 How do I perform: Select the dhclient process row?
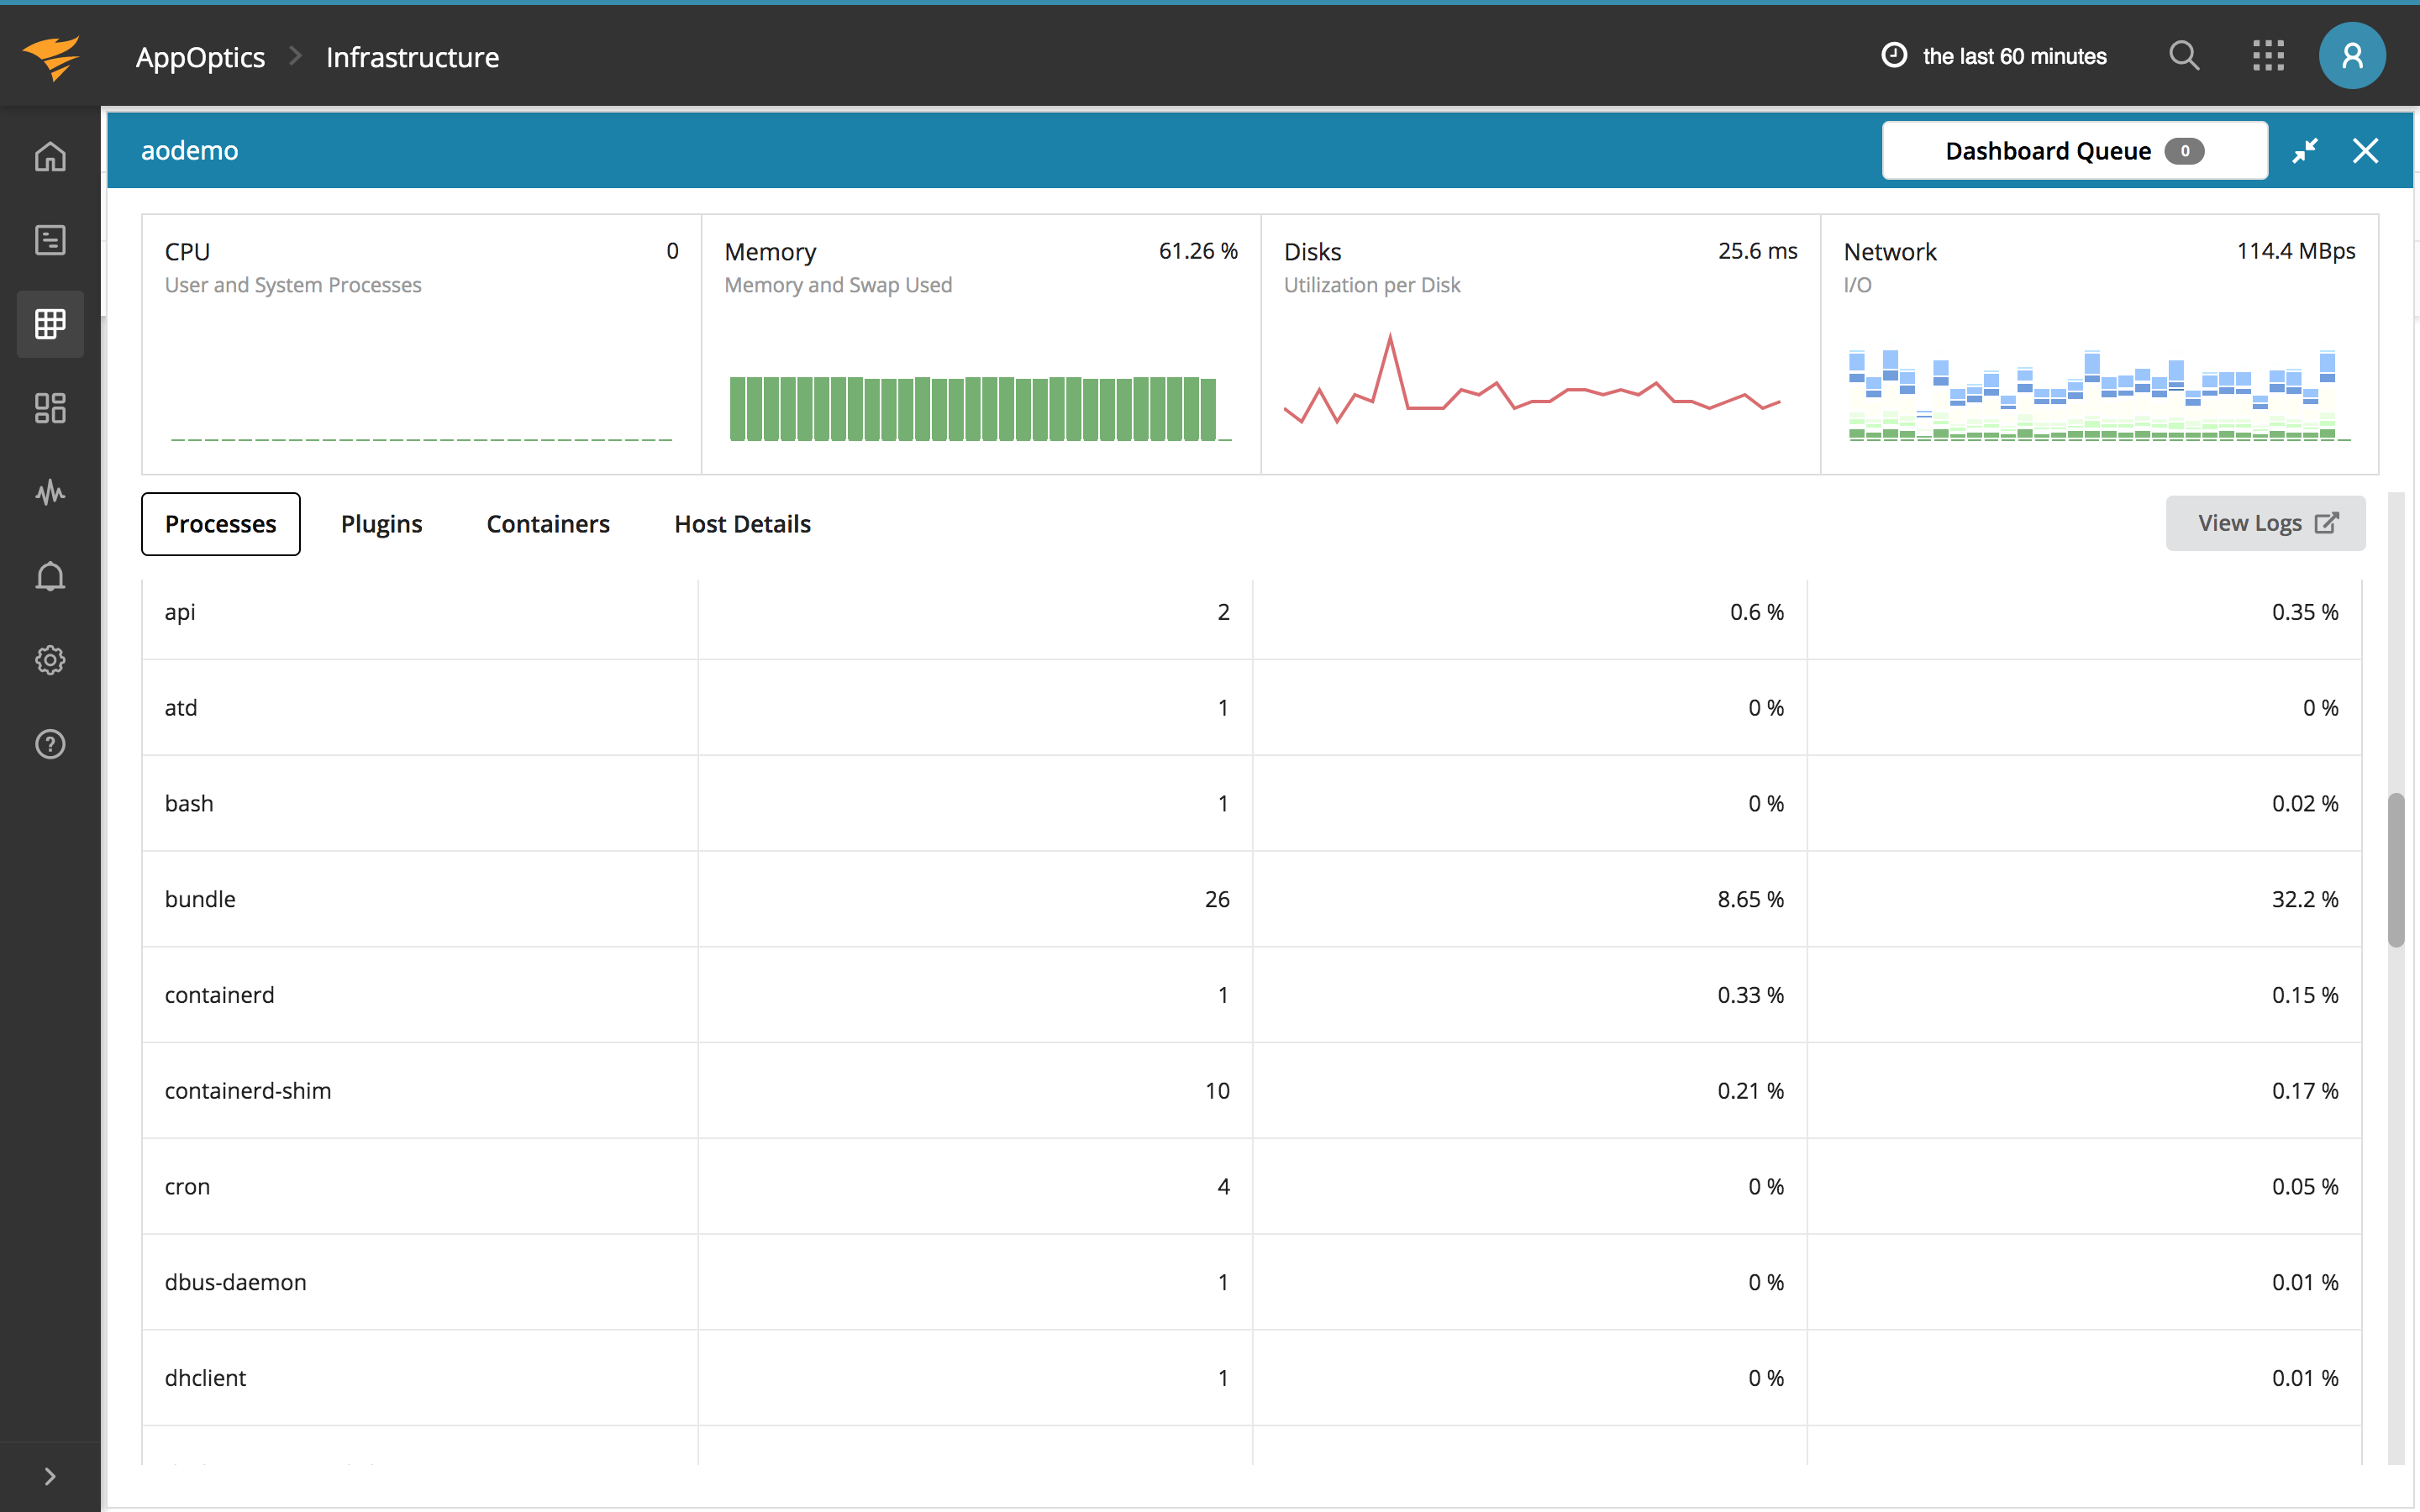pyautogui.click(x=1251, y=1378)
